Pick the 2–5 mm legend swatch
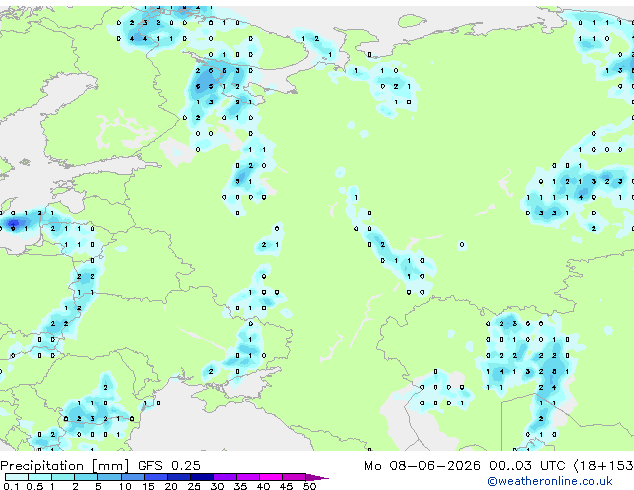 click(86, 477)
